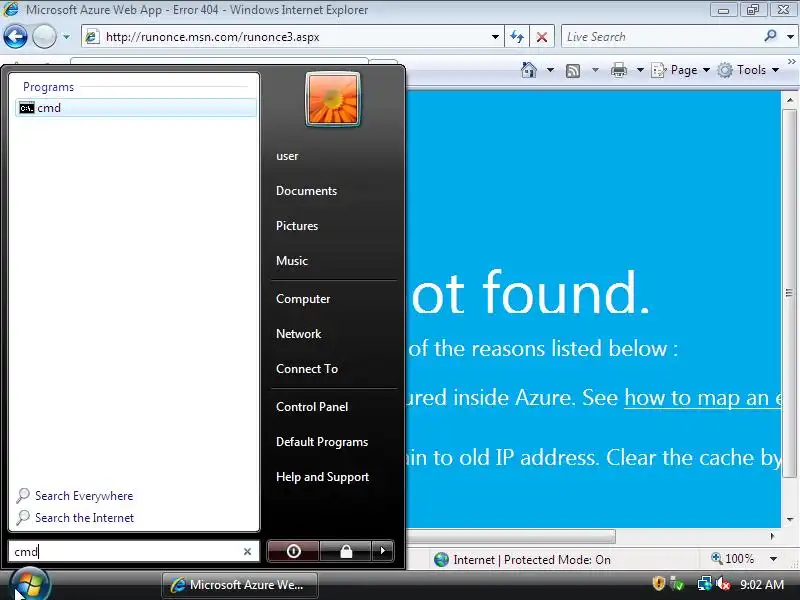
Task: Open the user folder link
Action: (x=287, y=156)
